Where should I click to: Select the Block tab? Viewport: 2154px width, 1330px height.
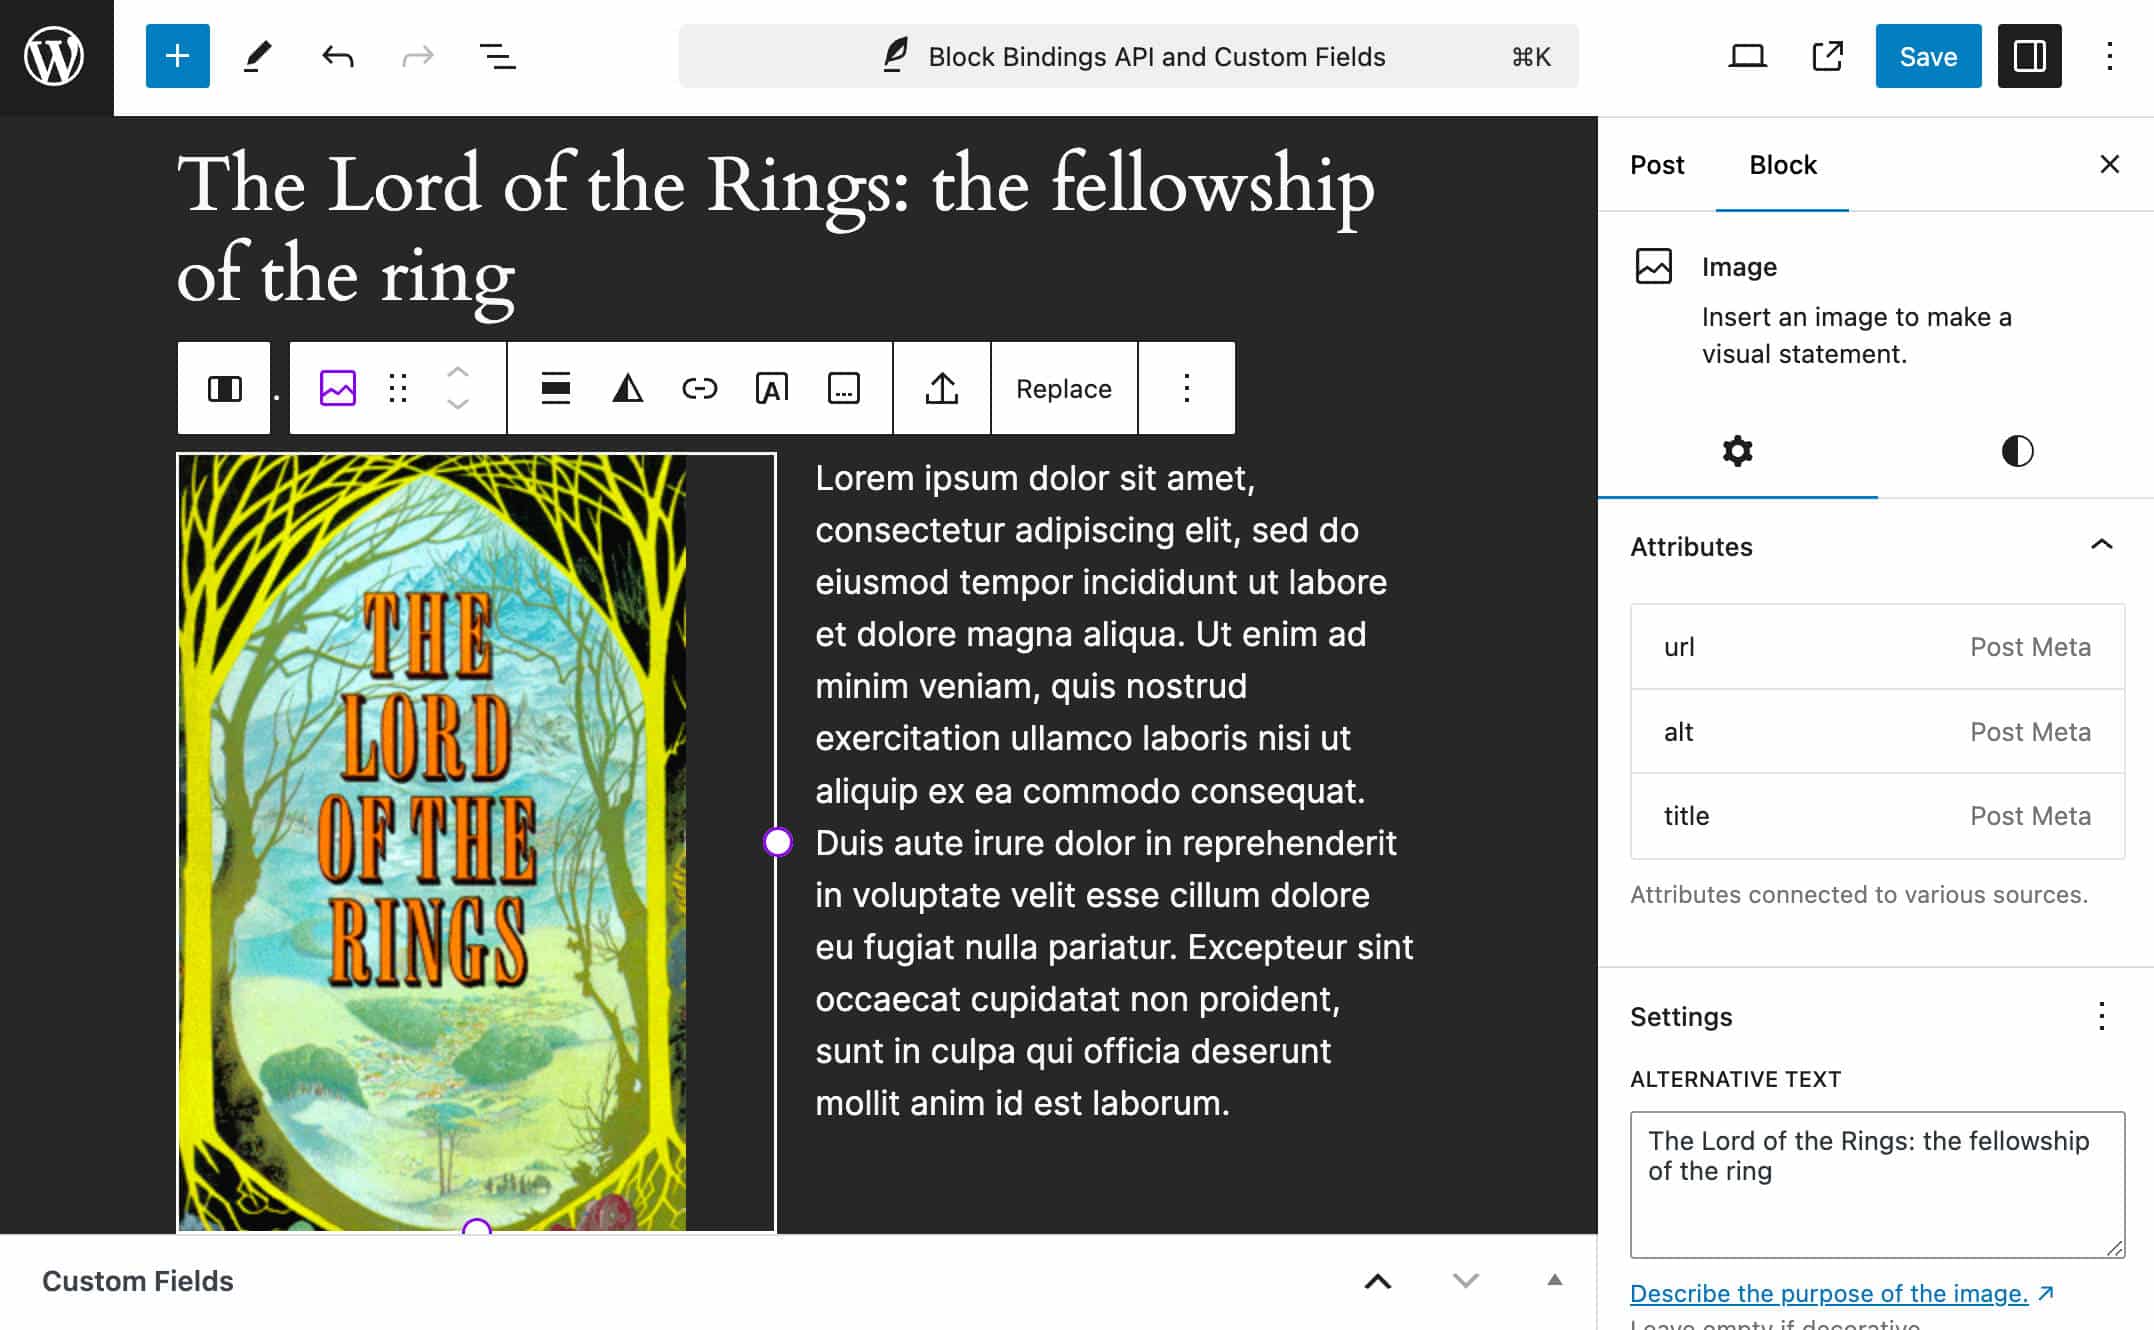[1782, 165]
